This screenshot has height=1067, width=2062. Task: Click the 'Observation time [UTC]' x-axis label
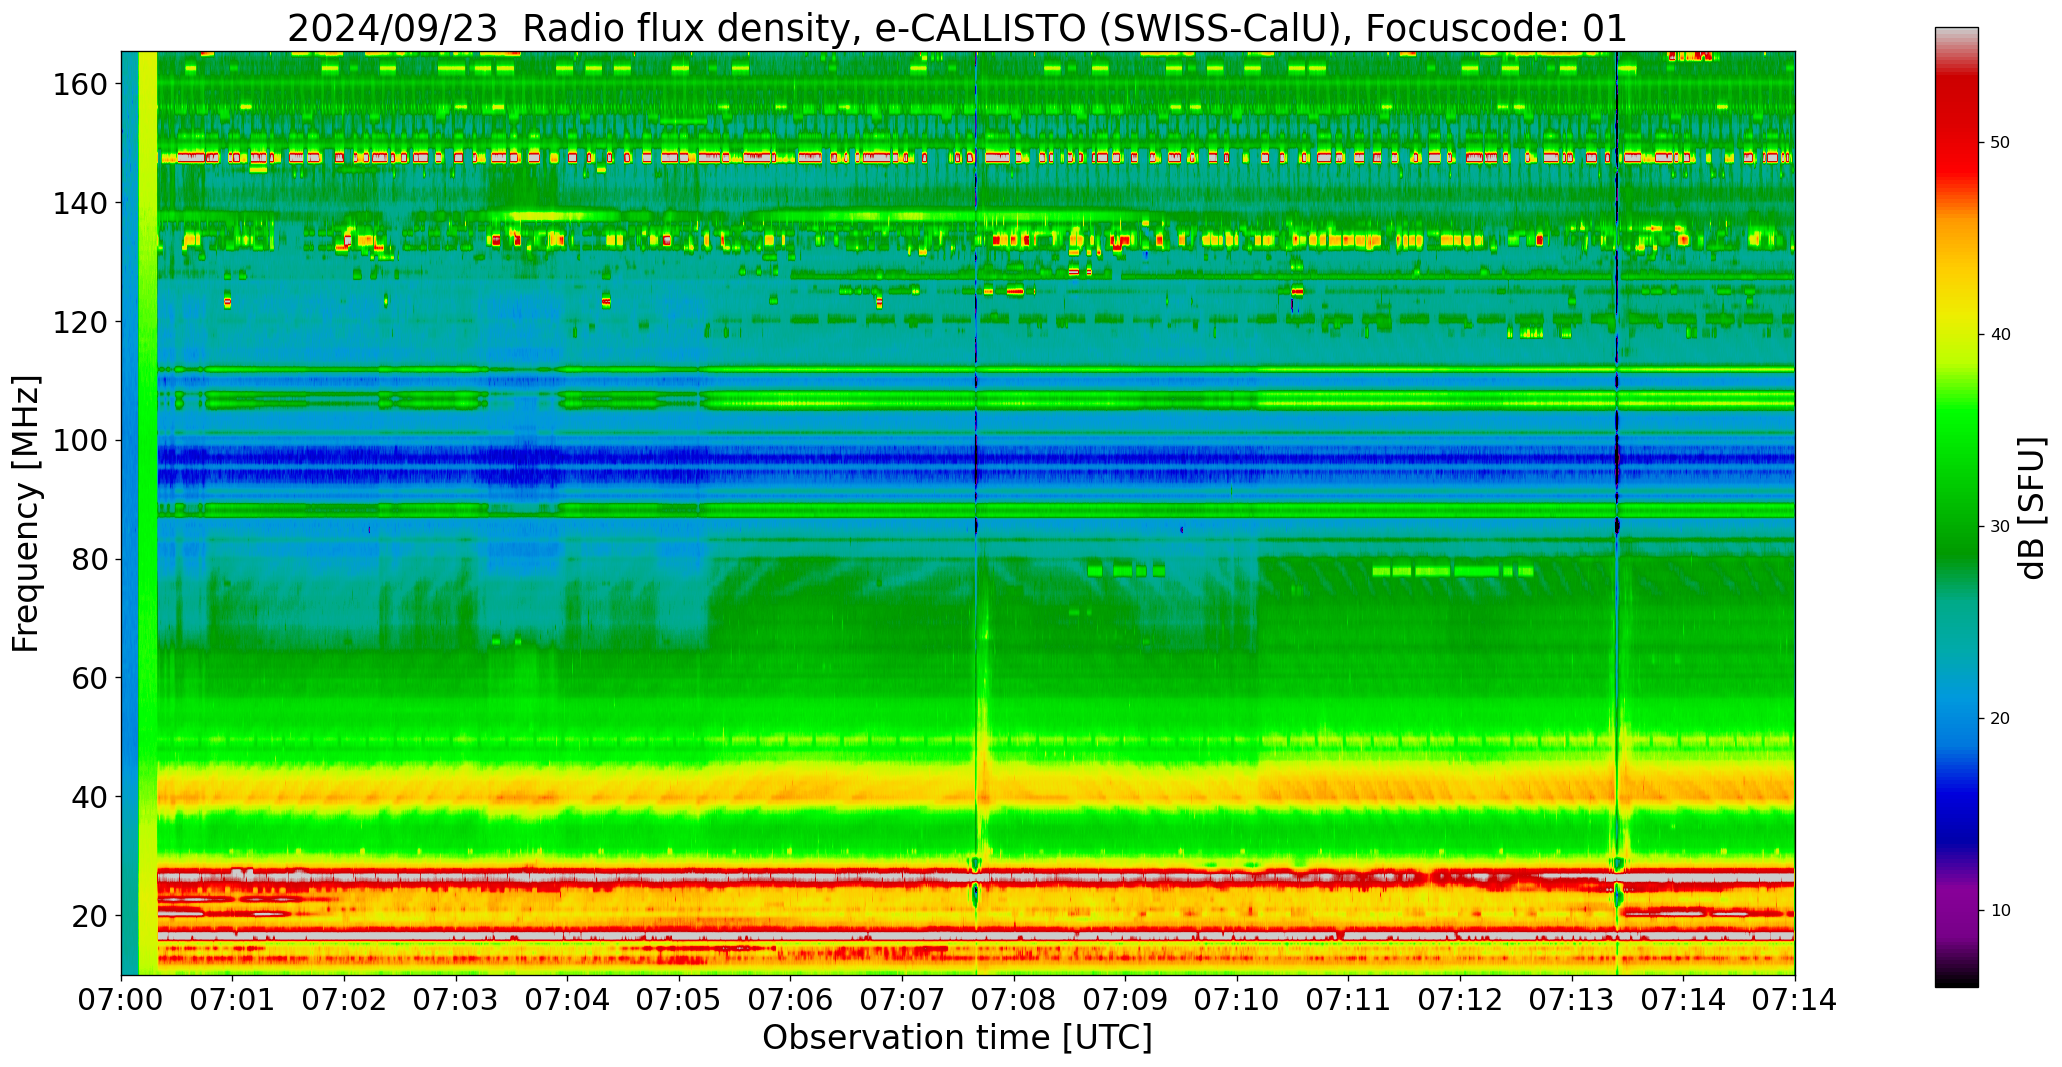pos(957,1038)
